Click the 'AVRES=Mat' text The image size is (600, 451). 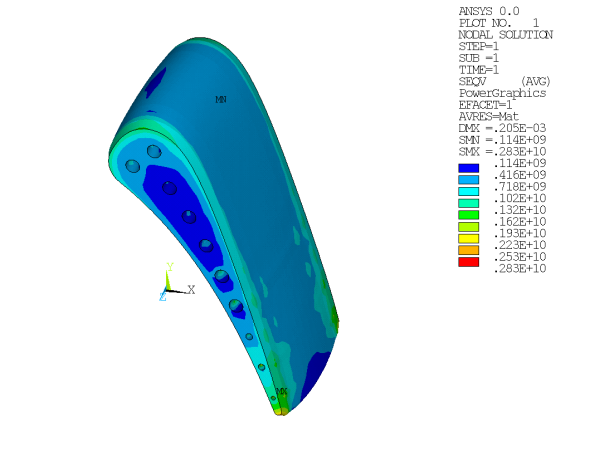click(489, 117)
